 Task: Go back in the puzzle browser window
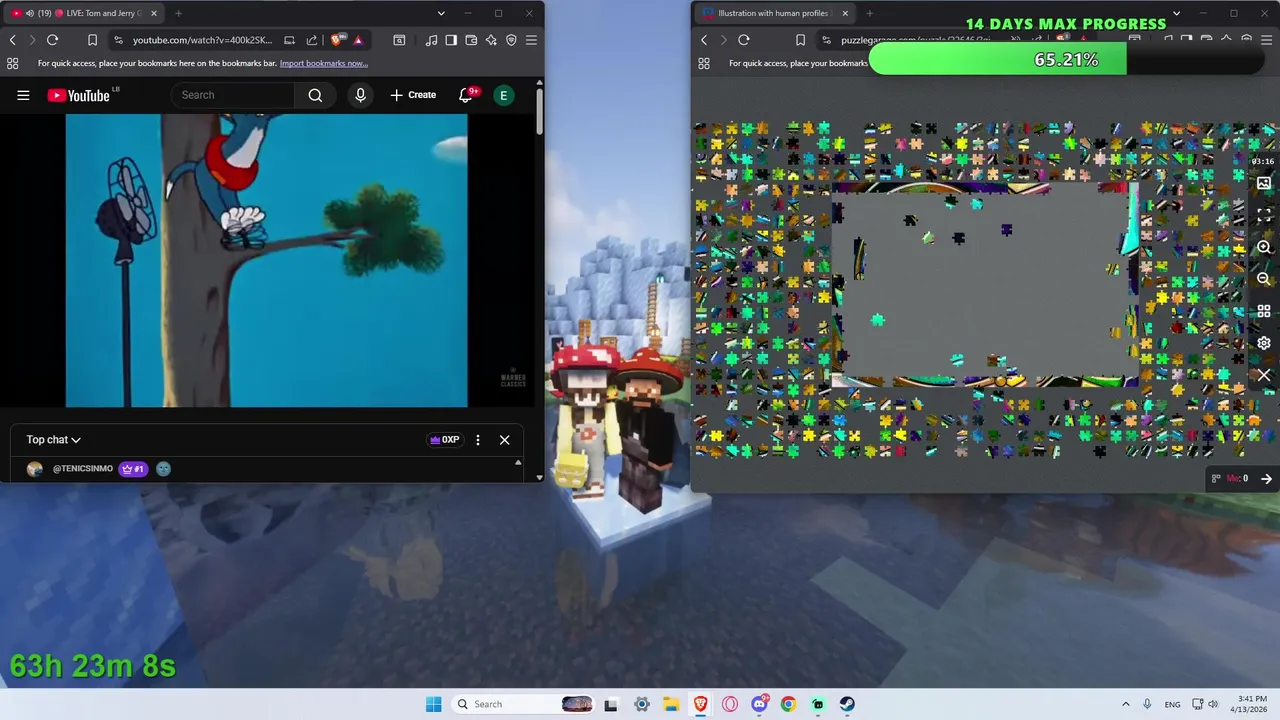click(x=704, y=40)
